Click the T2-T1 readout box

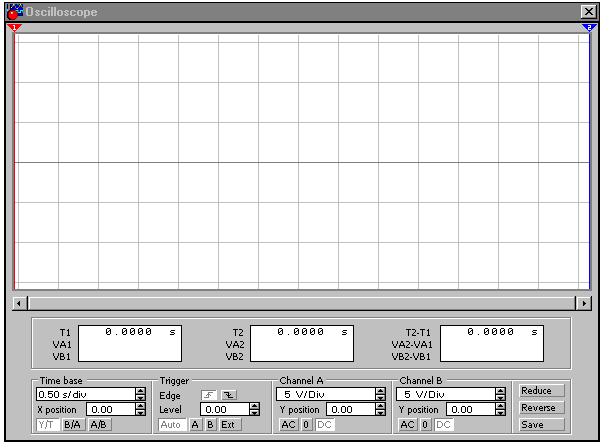point(492,343)
